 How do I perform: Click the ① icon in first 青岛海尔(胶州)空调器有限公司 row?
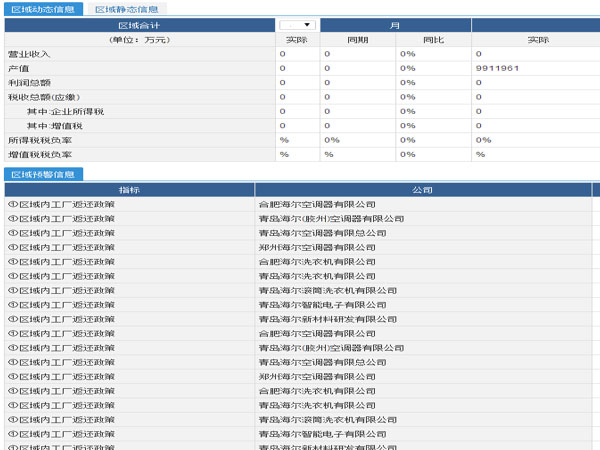click(13, 219)
